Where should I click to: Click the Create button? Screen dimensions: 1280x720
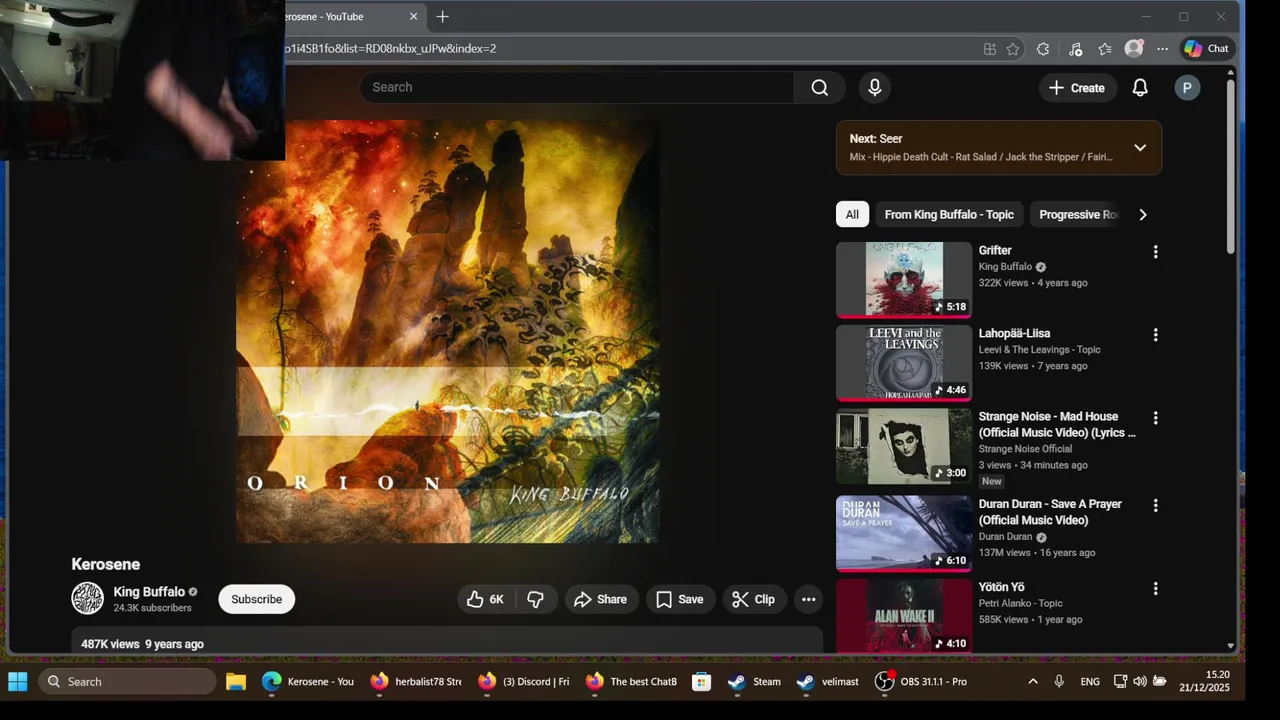(1077, 88)
